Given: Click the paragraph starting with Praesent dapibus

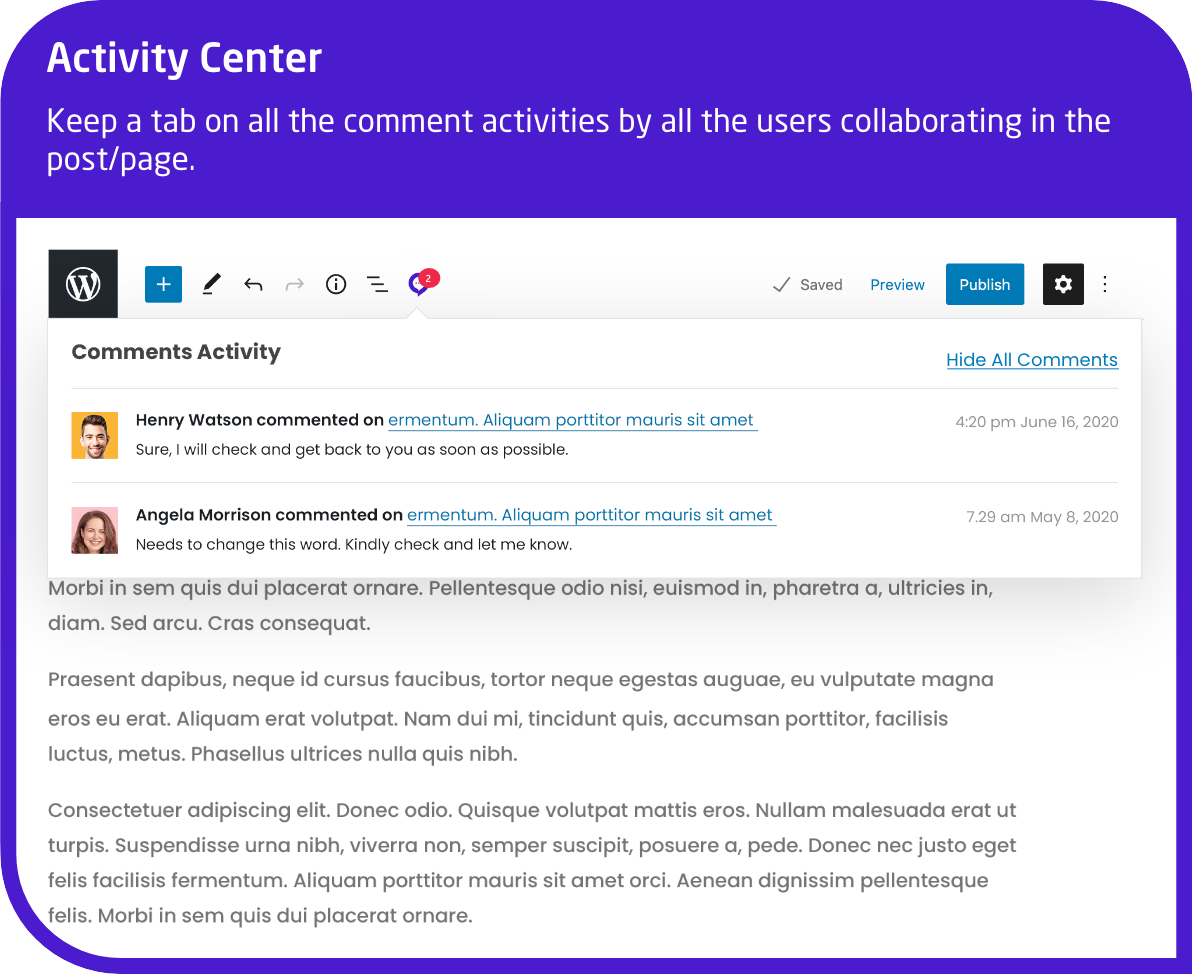Looking at the screenshot, I should coord(521,716).
